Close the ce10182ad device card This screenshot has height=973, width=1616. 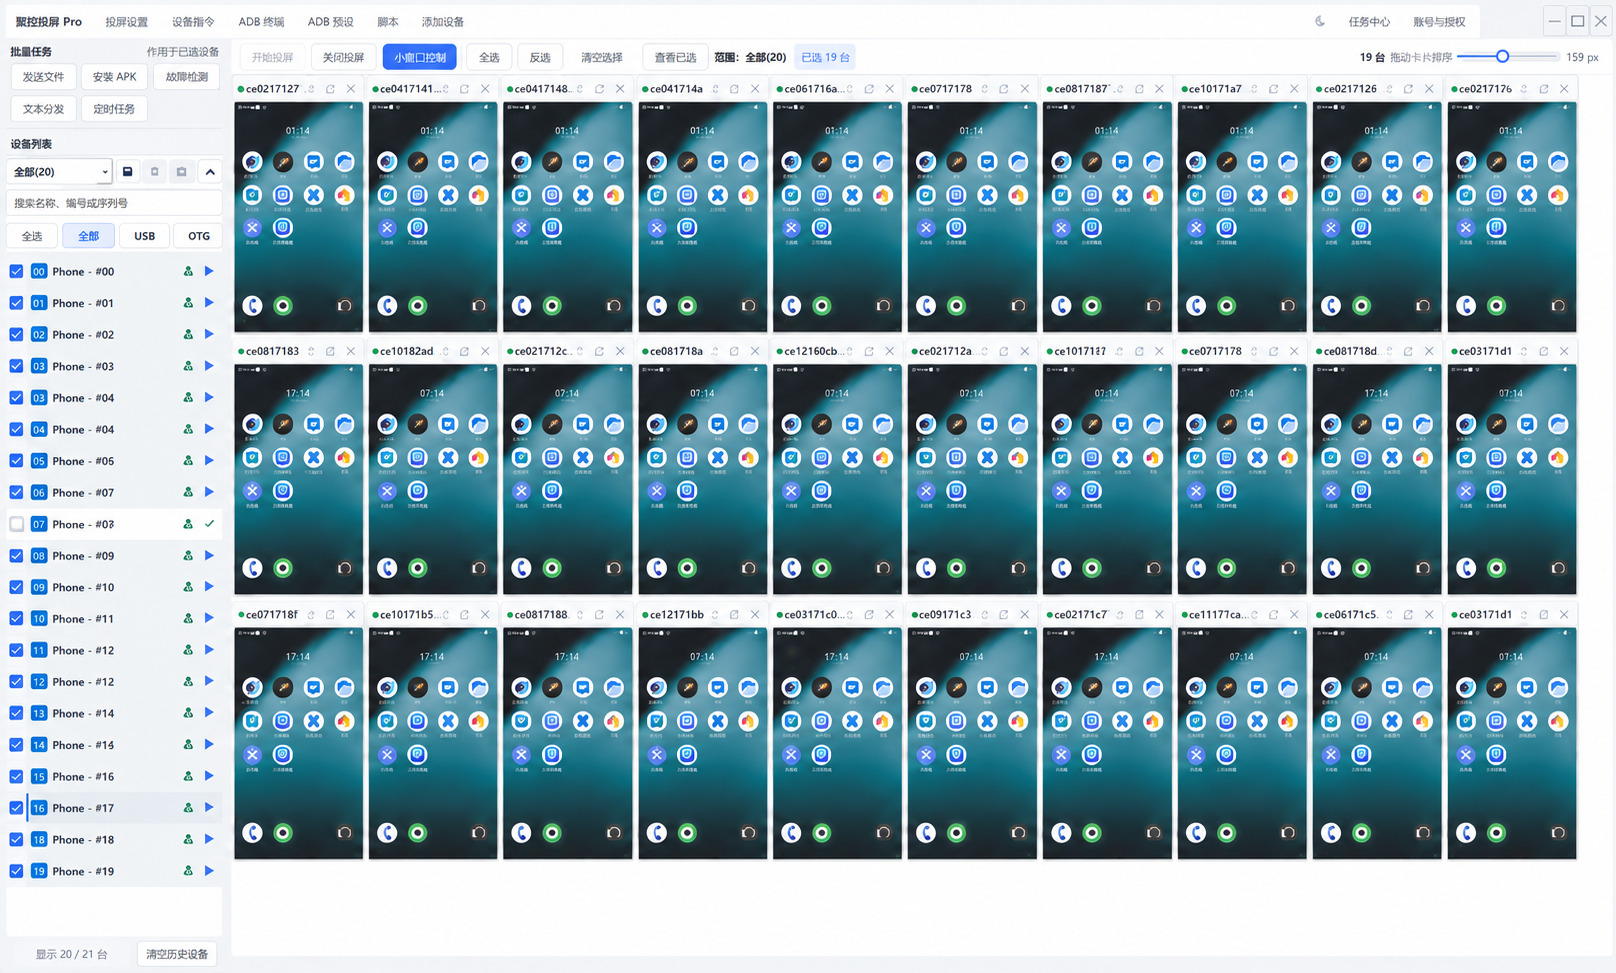tap(485, 352)
